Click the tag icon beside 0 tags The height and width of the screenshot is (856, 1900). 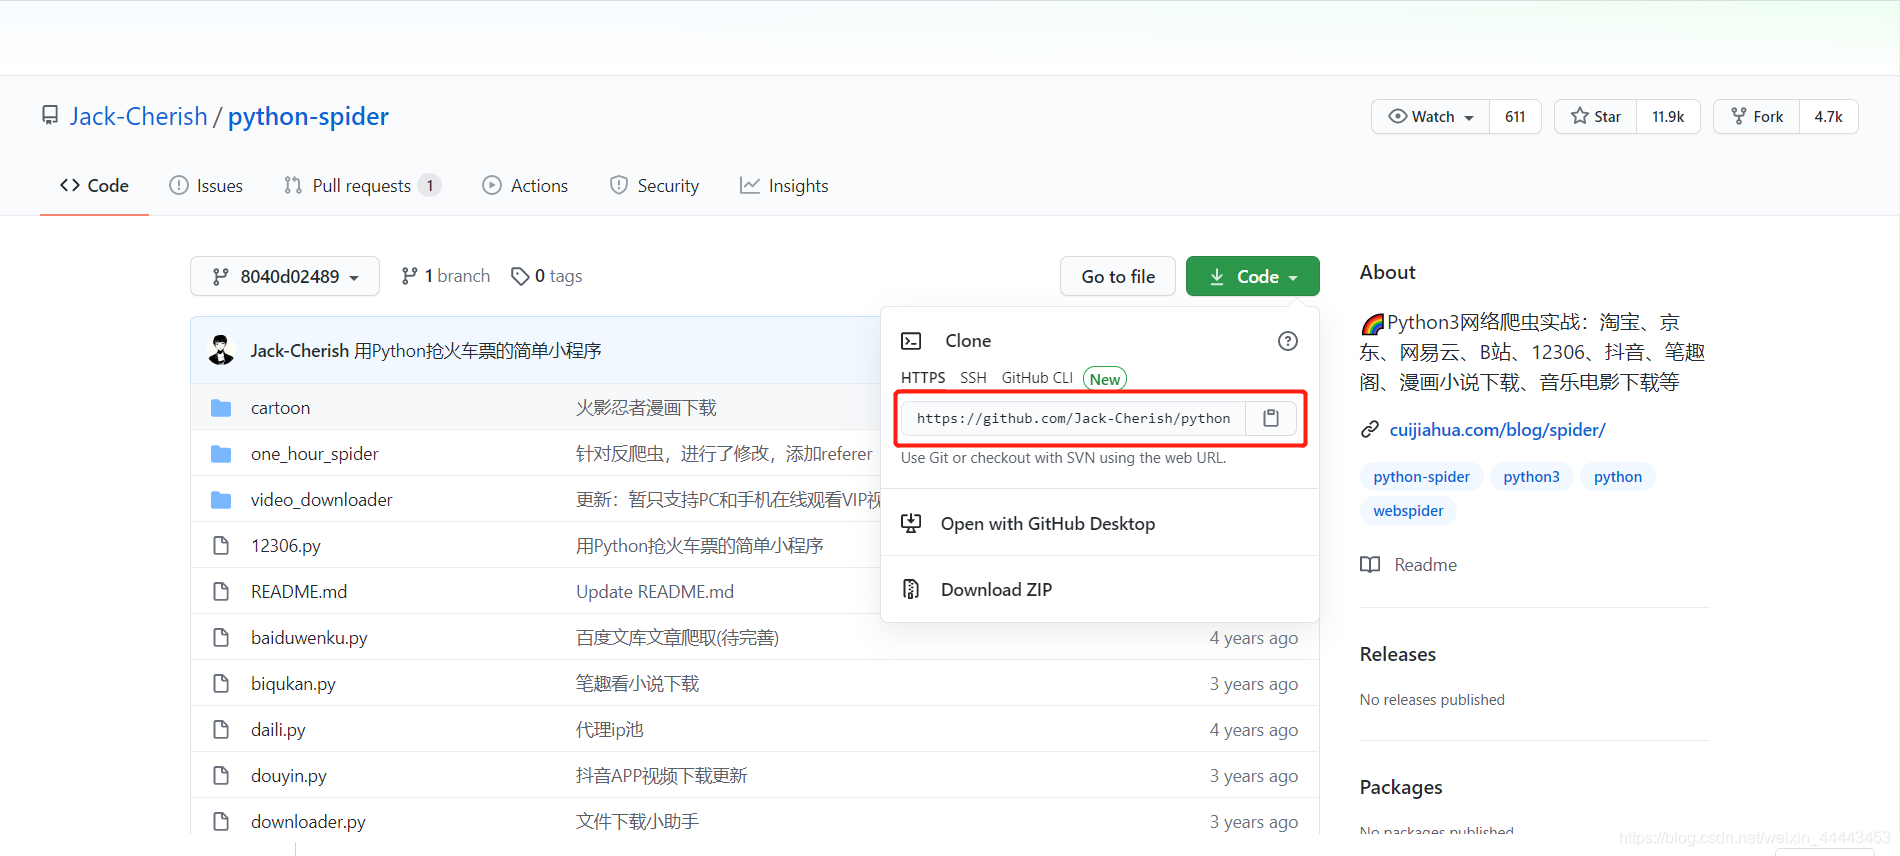pyautogui.click(x=520, y=276)
